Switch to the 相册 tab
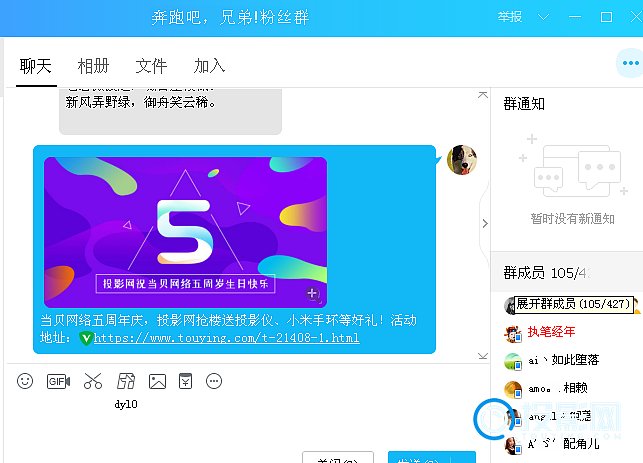The height and width of the screenshot is (463, 643). click(x=93, y=66)
